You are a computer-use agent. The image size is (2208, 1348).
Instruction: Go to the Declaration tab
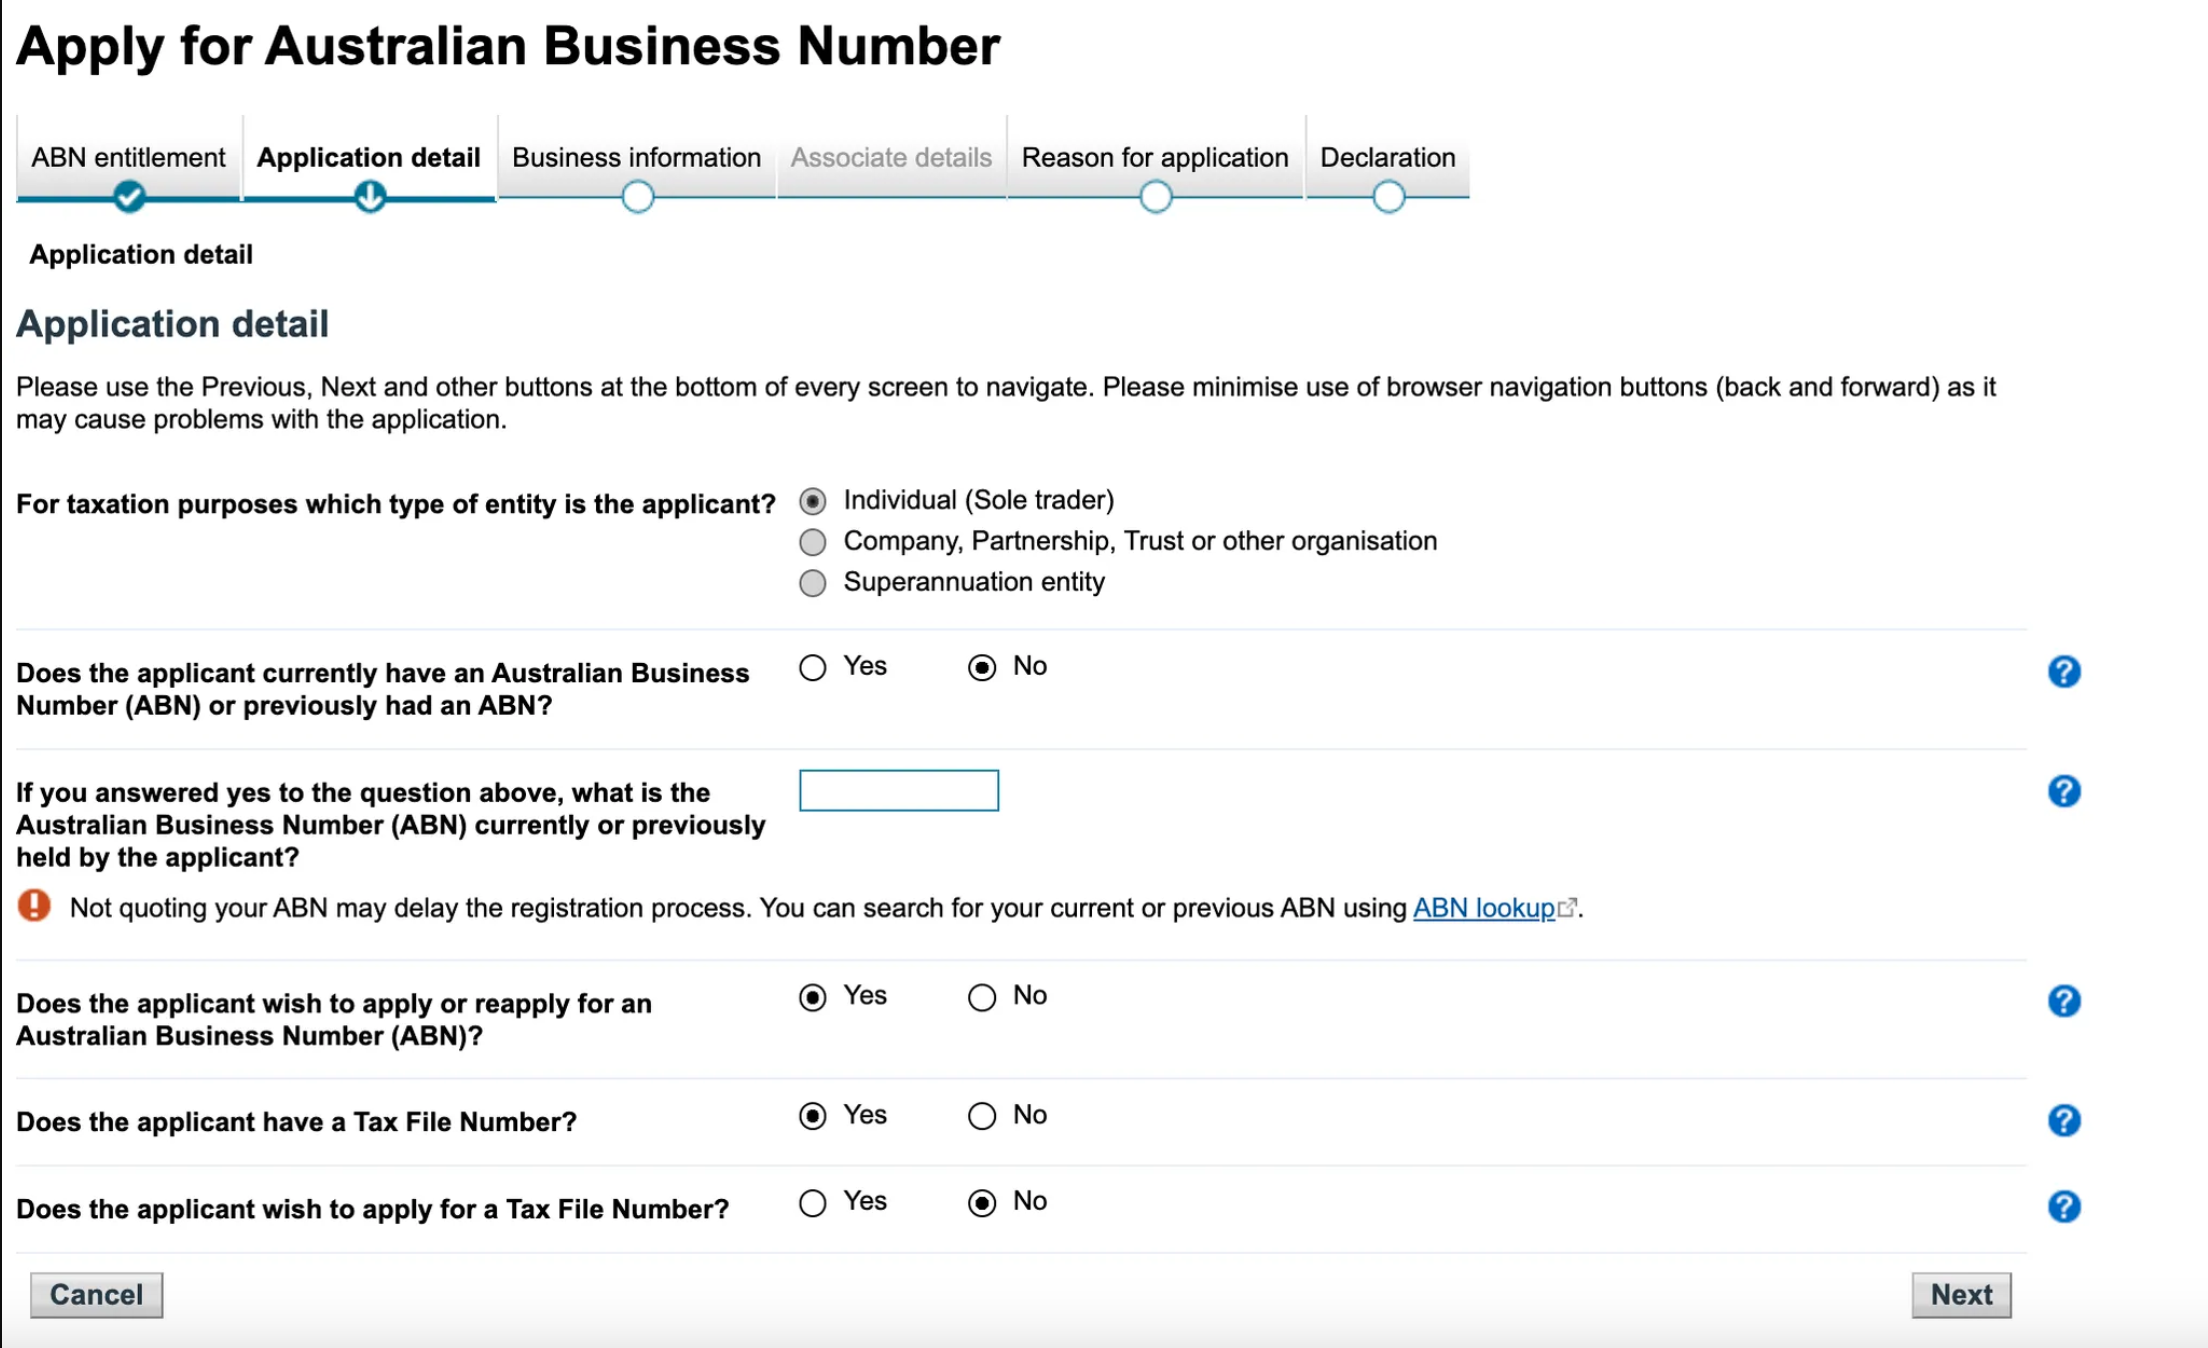click(1387, 158)
